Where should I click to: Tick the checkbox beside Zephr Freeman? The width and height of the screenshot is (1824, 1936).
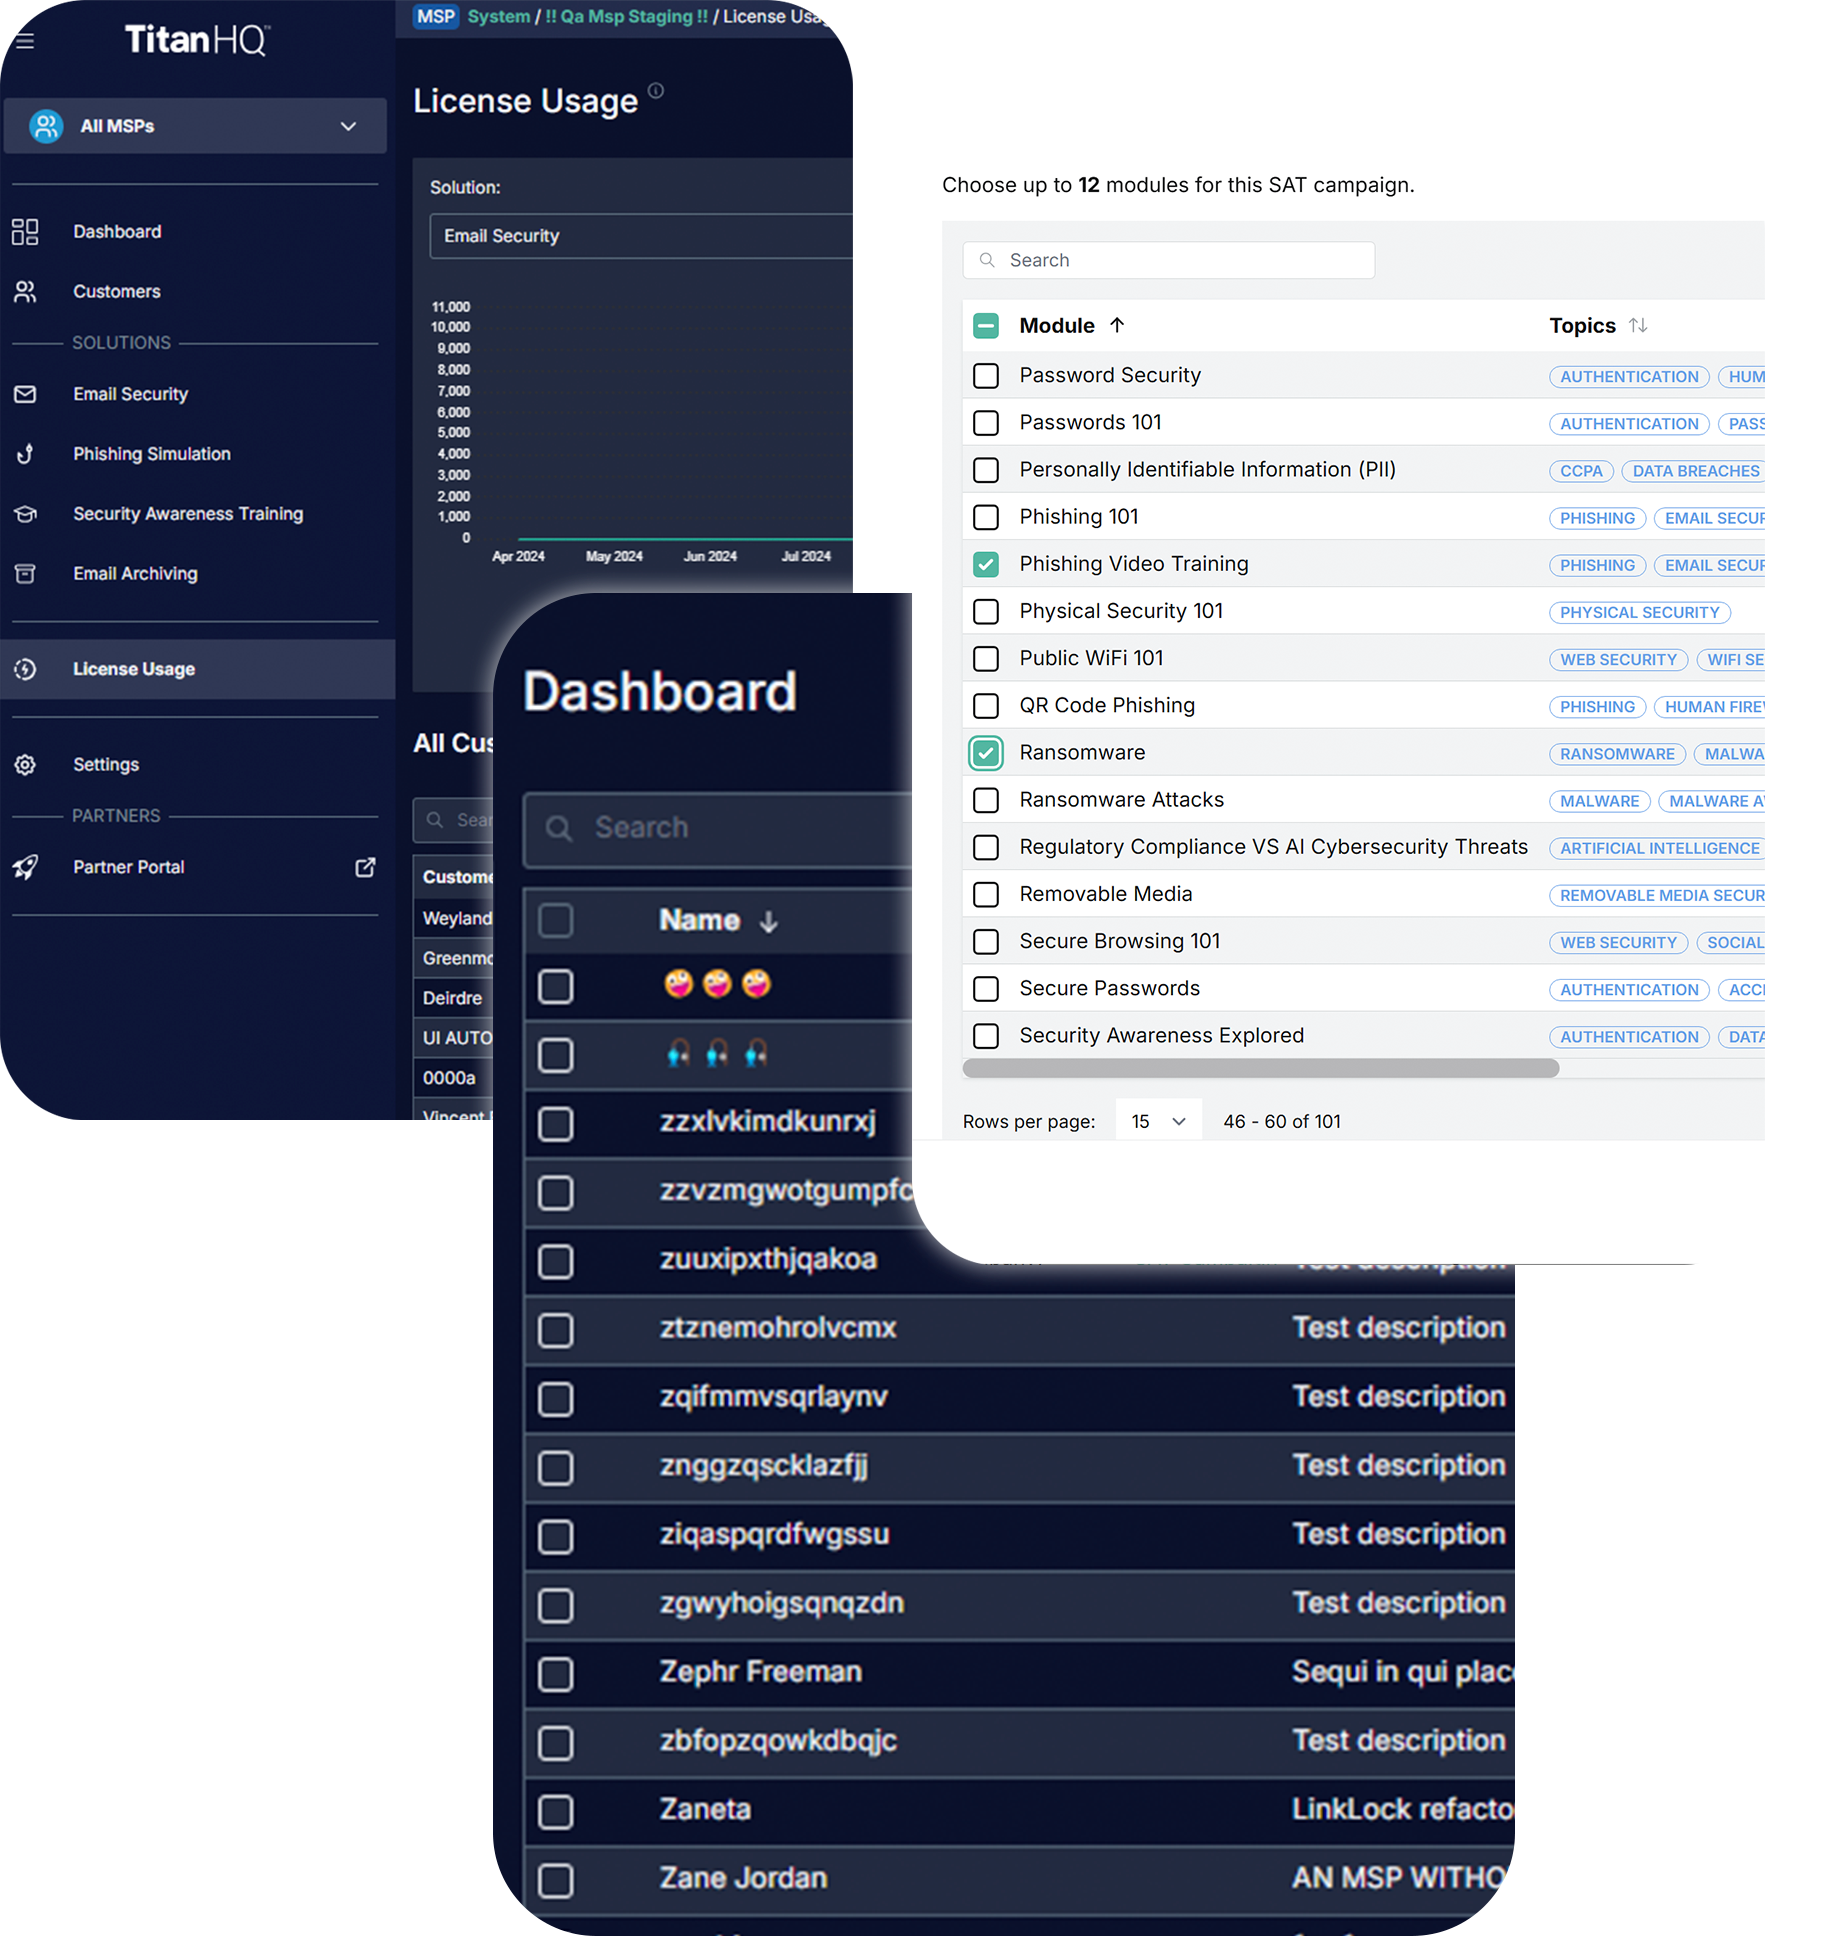[556, 1673]
